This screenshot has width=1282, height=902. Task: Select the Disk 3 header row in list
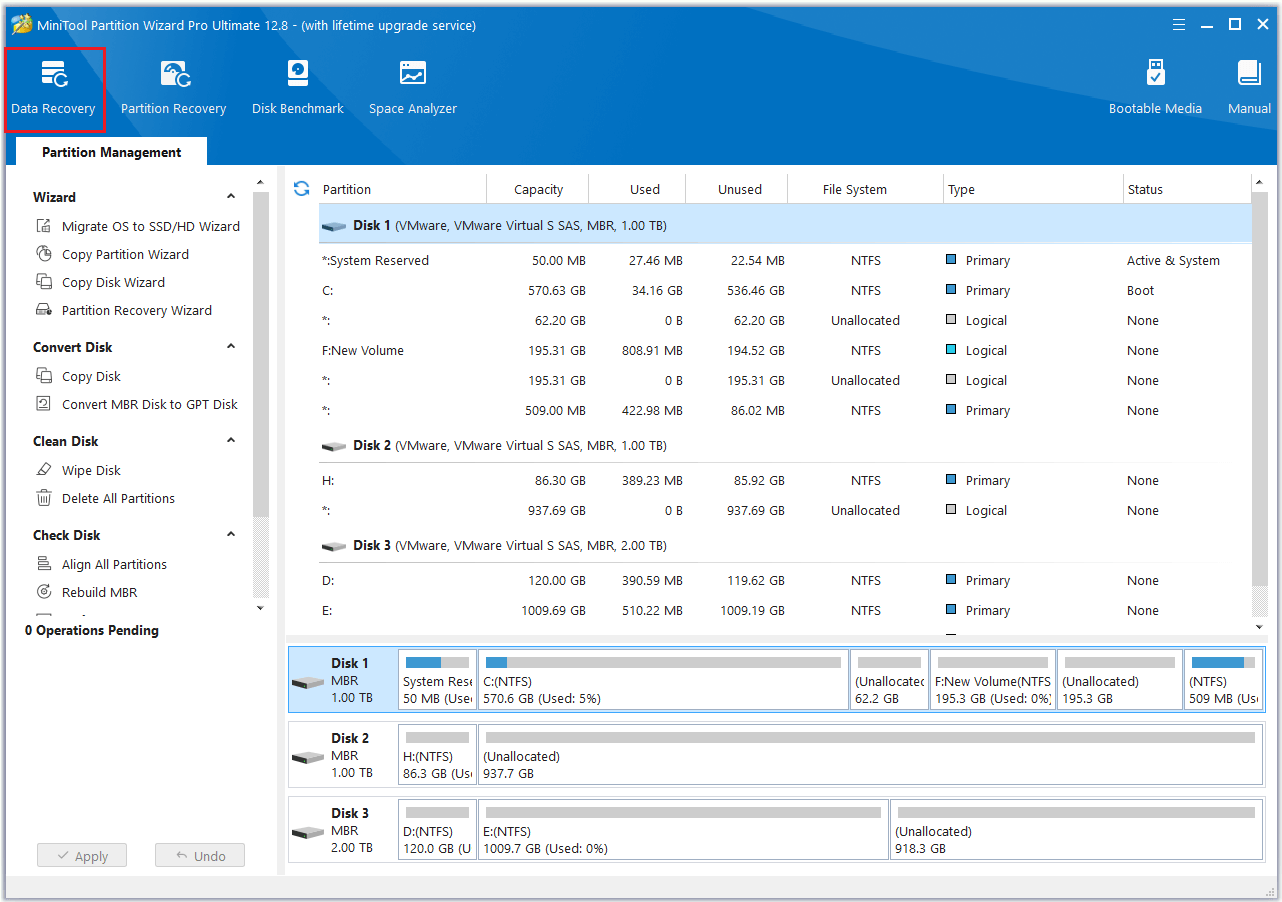pyautogui.click(x=785, y=545)
